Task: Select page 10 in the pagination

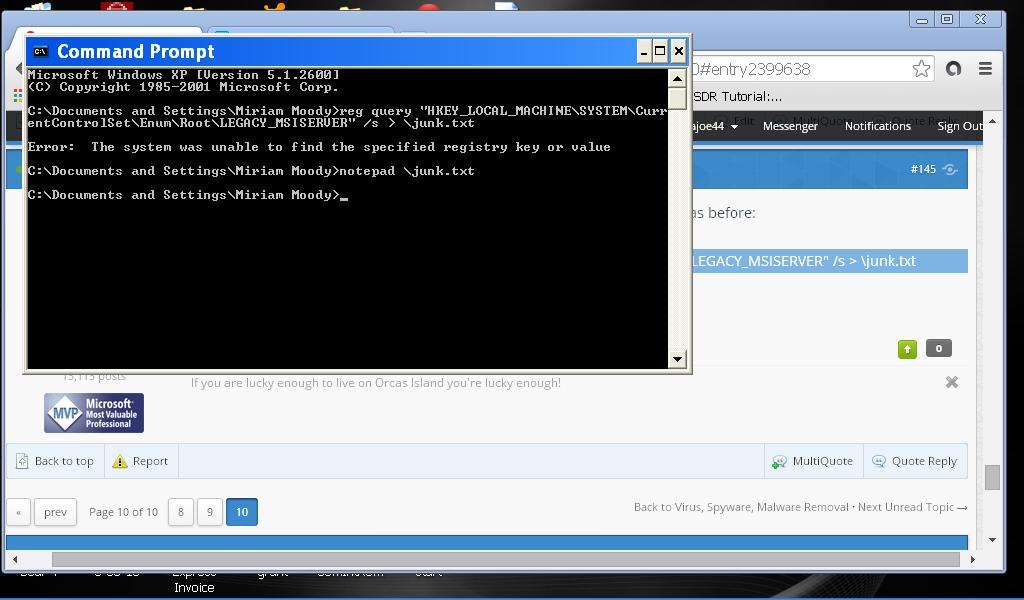Action: coord(242,512)
